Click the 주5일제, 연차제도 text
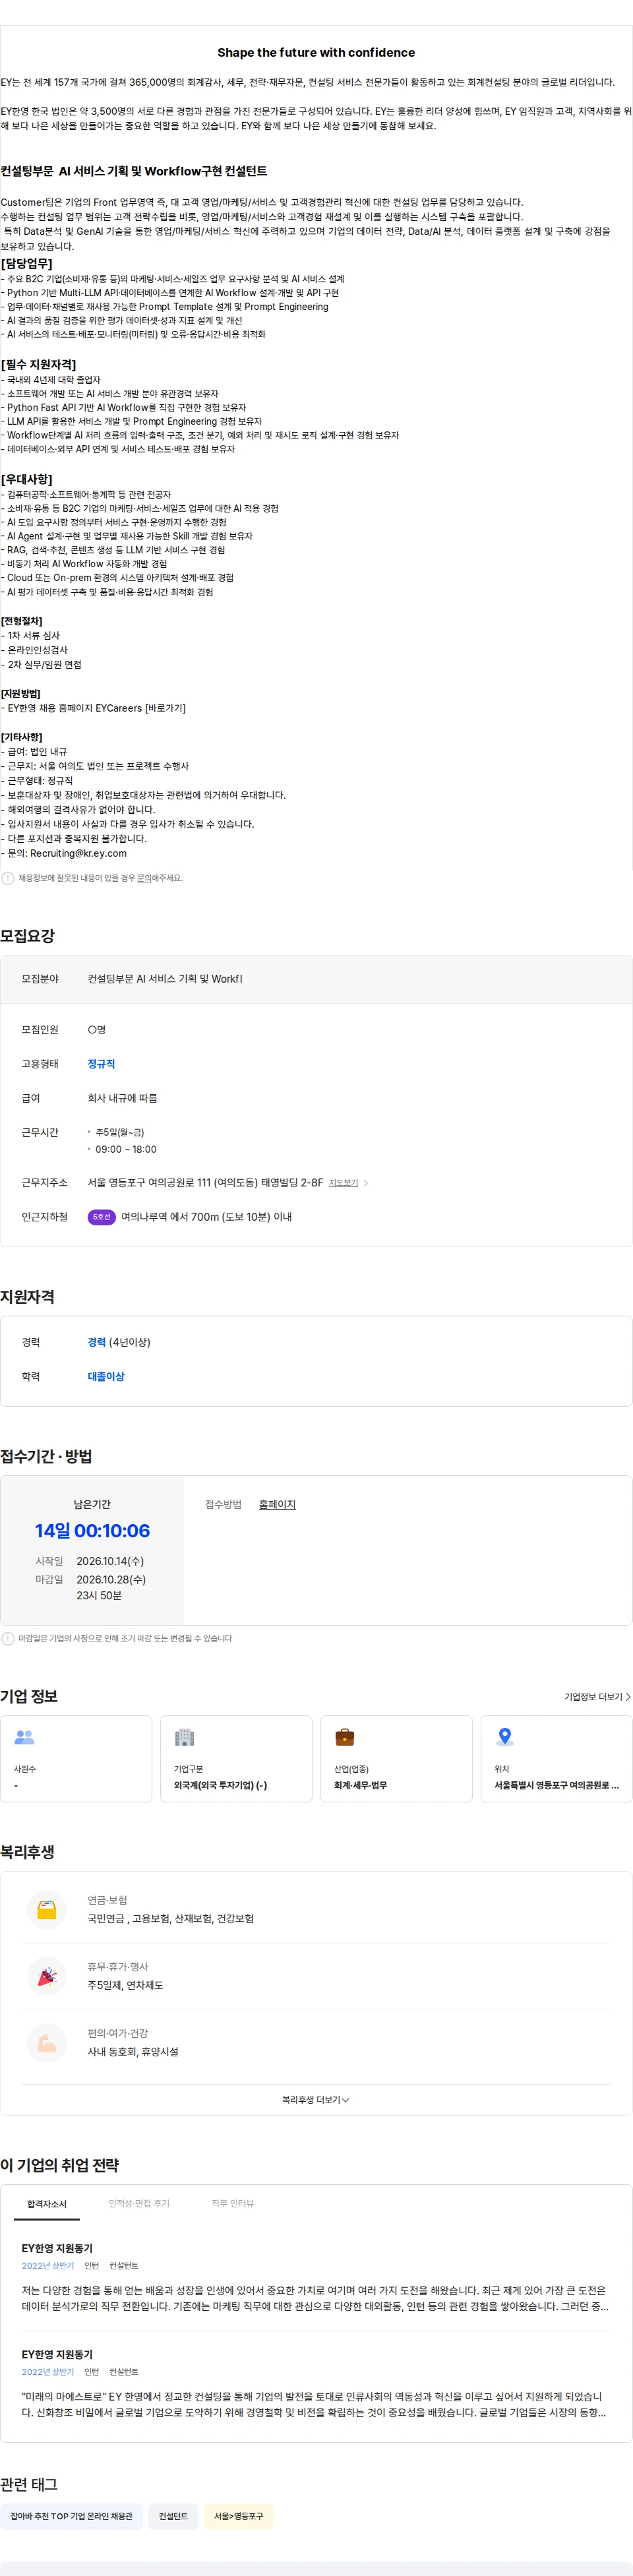This screenshot has width=633, height=2576. (x=125, y=1985)
